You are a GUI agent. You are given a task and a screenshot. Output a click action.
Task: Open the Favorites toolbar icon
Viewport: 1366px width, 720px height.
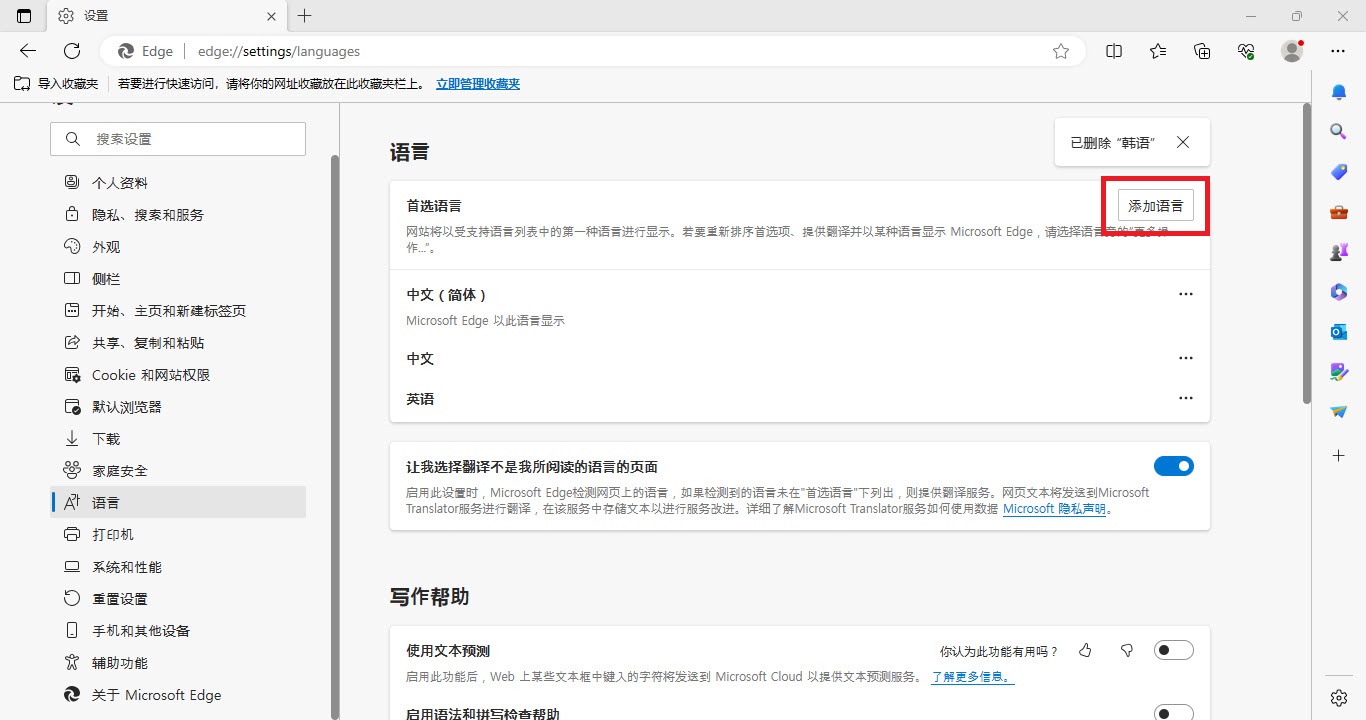pos(1158,51)
